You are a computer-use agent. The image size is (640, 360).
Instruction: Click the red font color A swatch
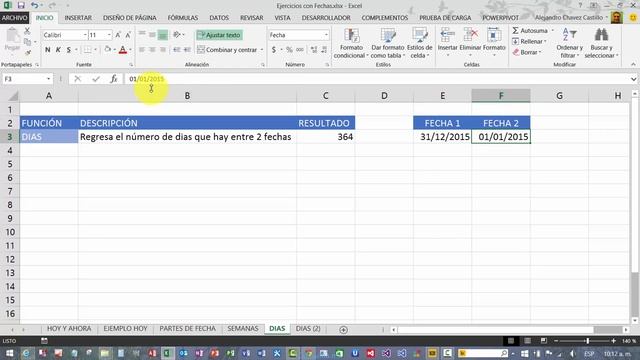[x=122, y=50]
